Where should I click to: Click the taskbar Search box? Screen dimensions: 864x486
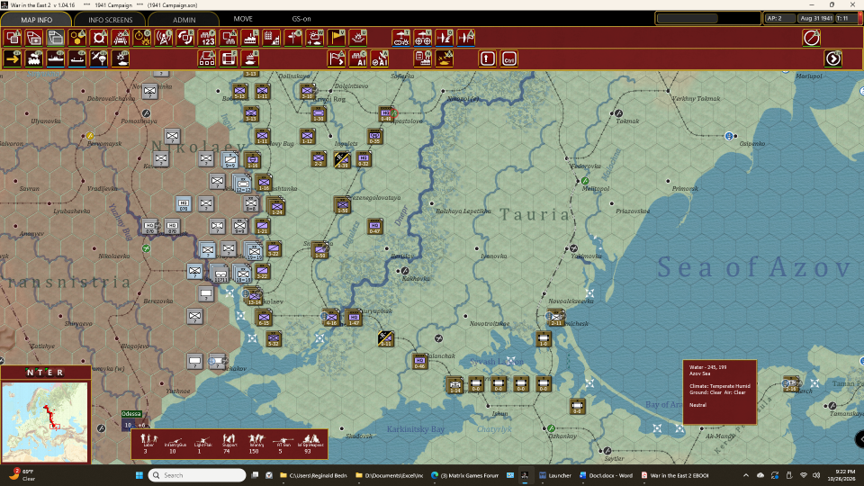pyautogui.click(x=197, y=475)
